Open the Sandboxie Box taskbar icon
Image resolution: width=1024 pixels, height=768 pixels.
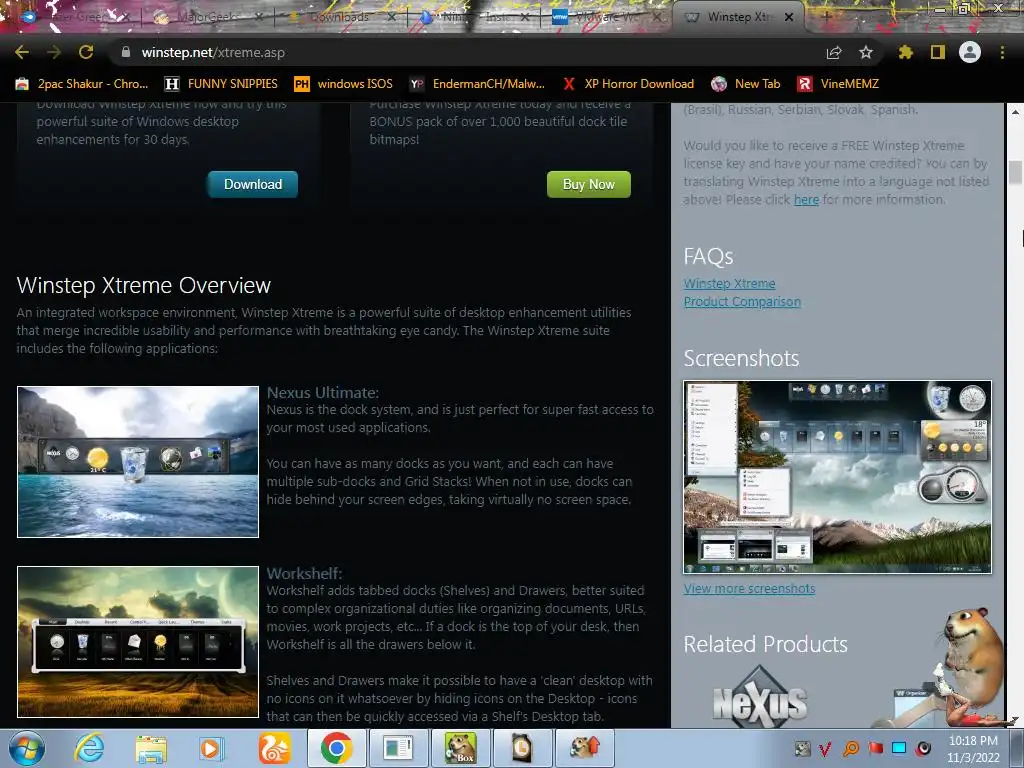[460, 748]
